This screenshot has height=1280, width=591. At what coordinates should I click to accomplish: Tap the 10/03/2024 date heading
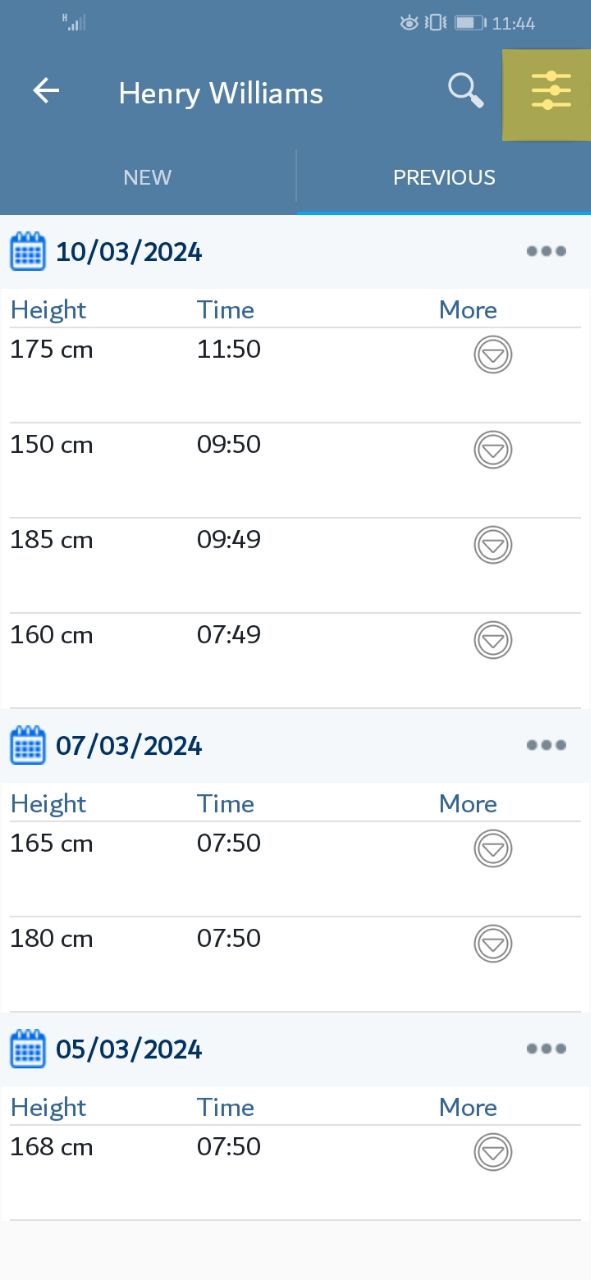pos(129,252)
